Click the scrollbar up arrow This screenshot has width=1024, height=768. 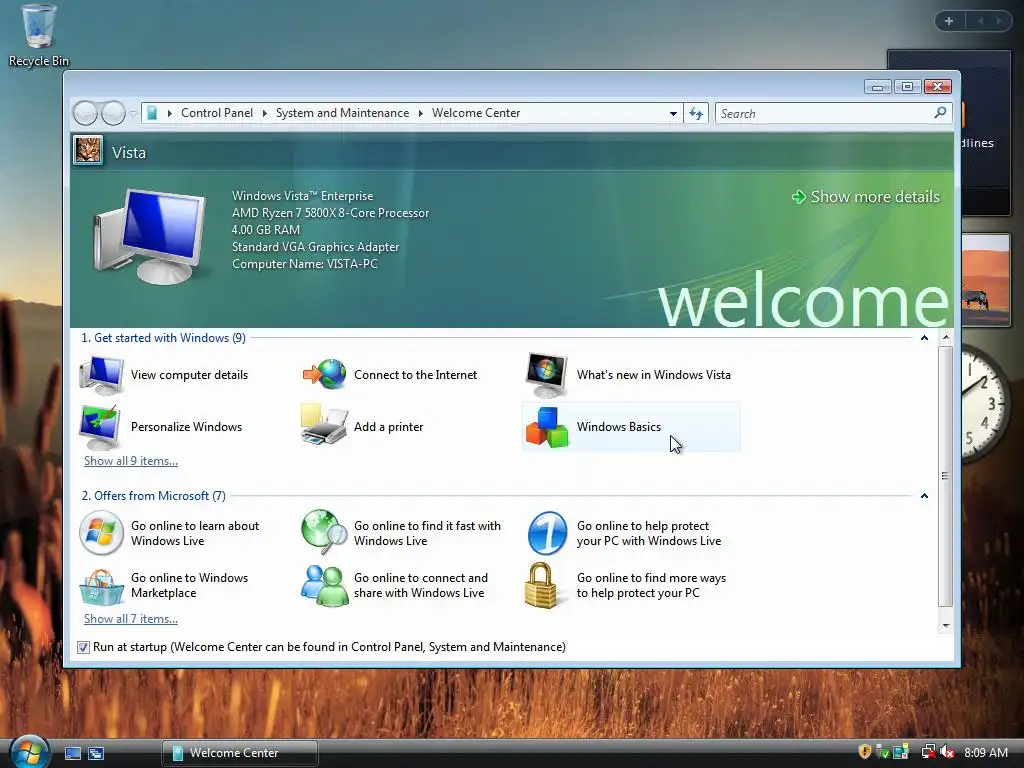pyautogui.click(x=946, y=338)
